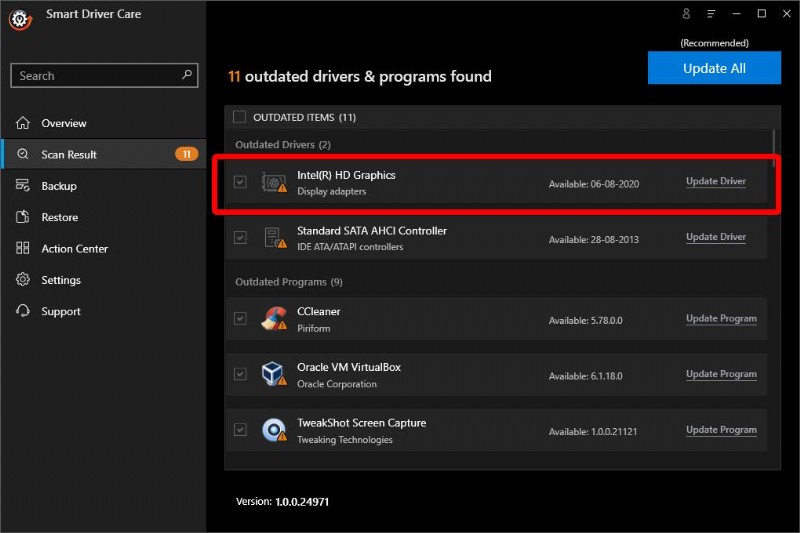This screenshot has width=800, height=533.
Task: Open the Action Center section
Action: 104,248
